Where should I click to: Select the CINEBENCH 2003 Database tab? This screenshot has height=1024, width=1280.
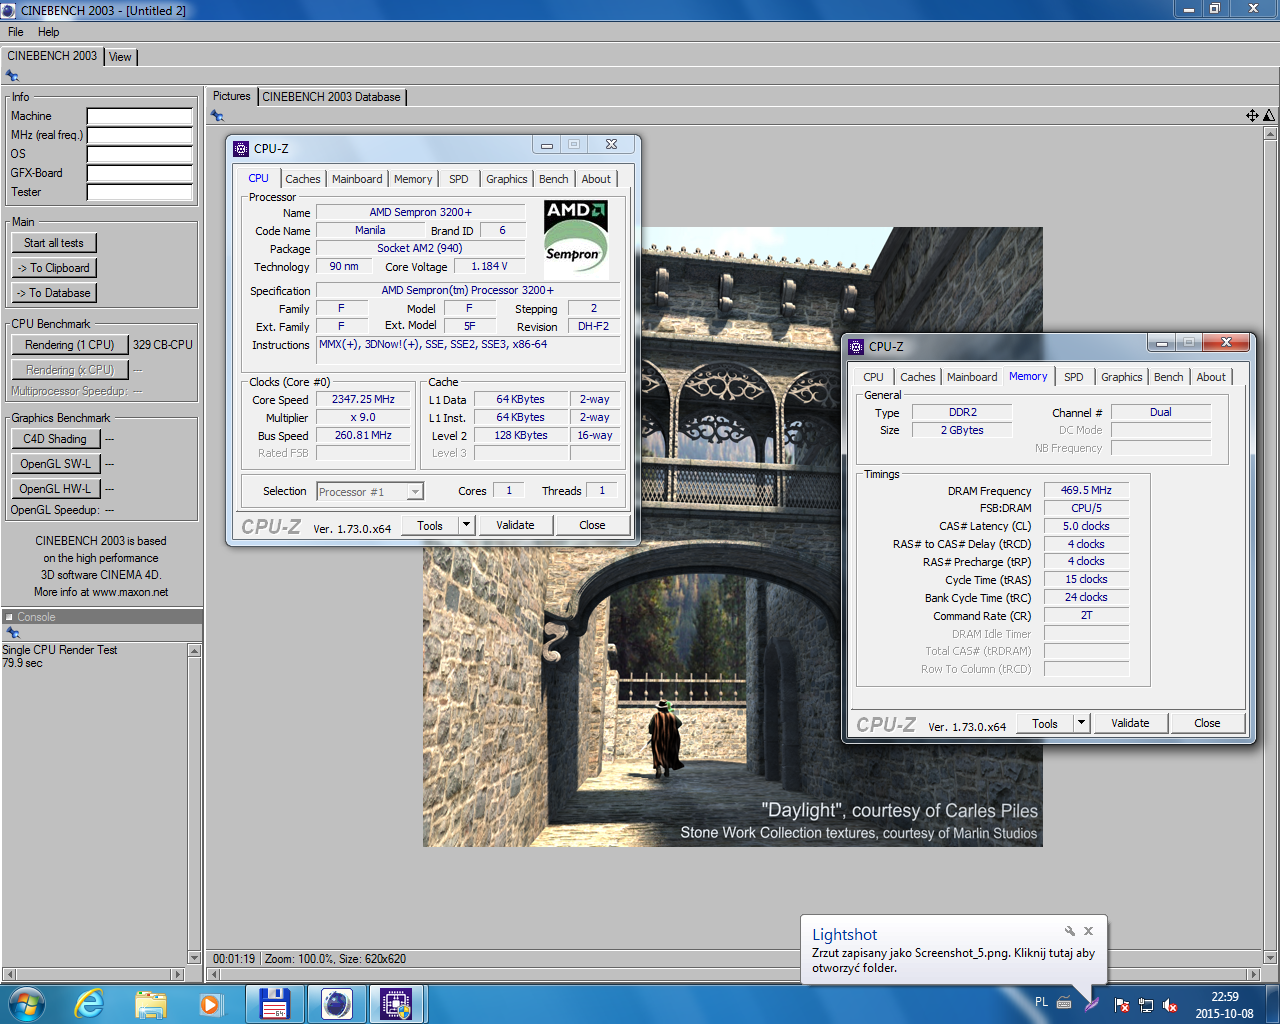click(331, 97)
